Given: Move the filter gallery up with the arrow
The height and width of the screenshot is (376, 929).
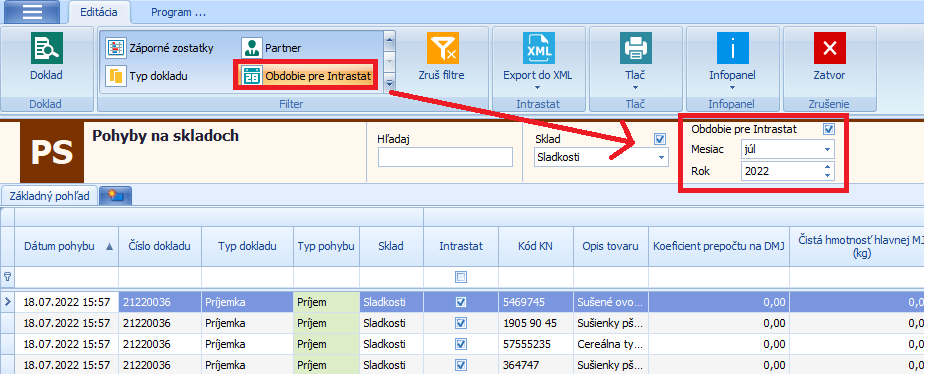Looking at the screenshot, I should coord(390,41).
